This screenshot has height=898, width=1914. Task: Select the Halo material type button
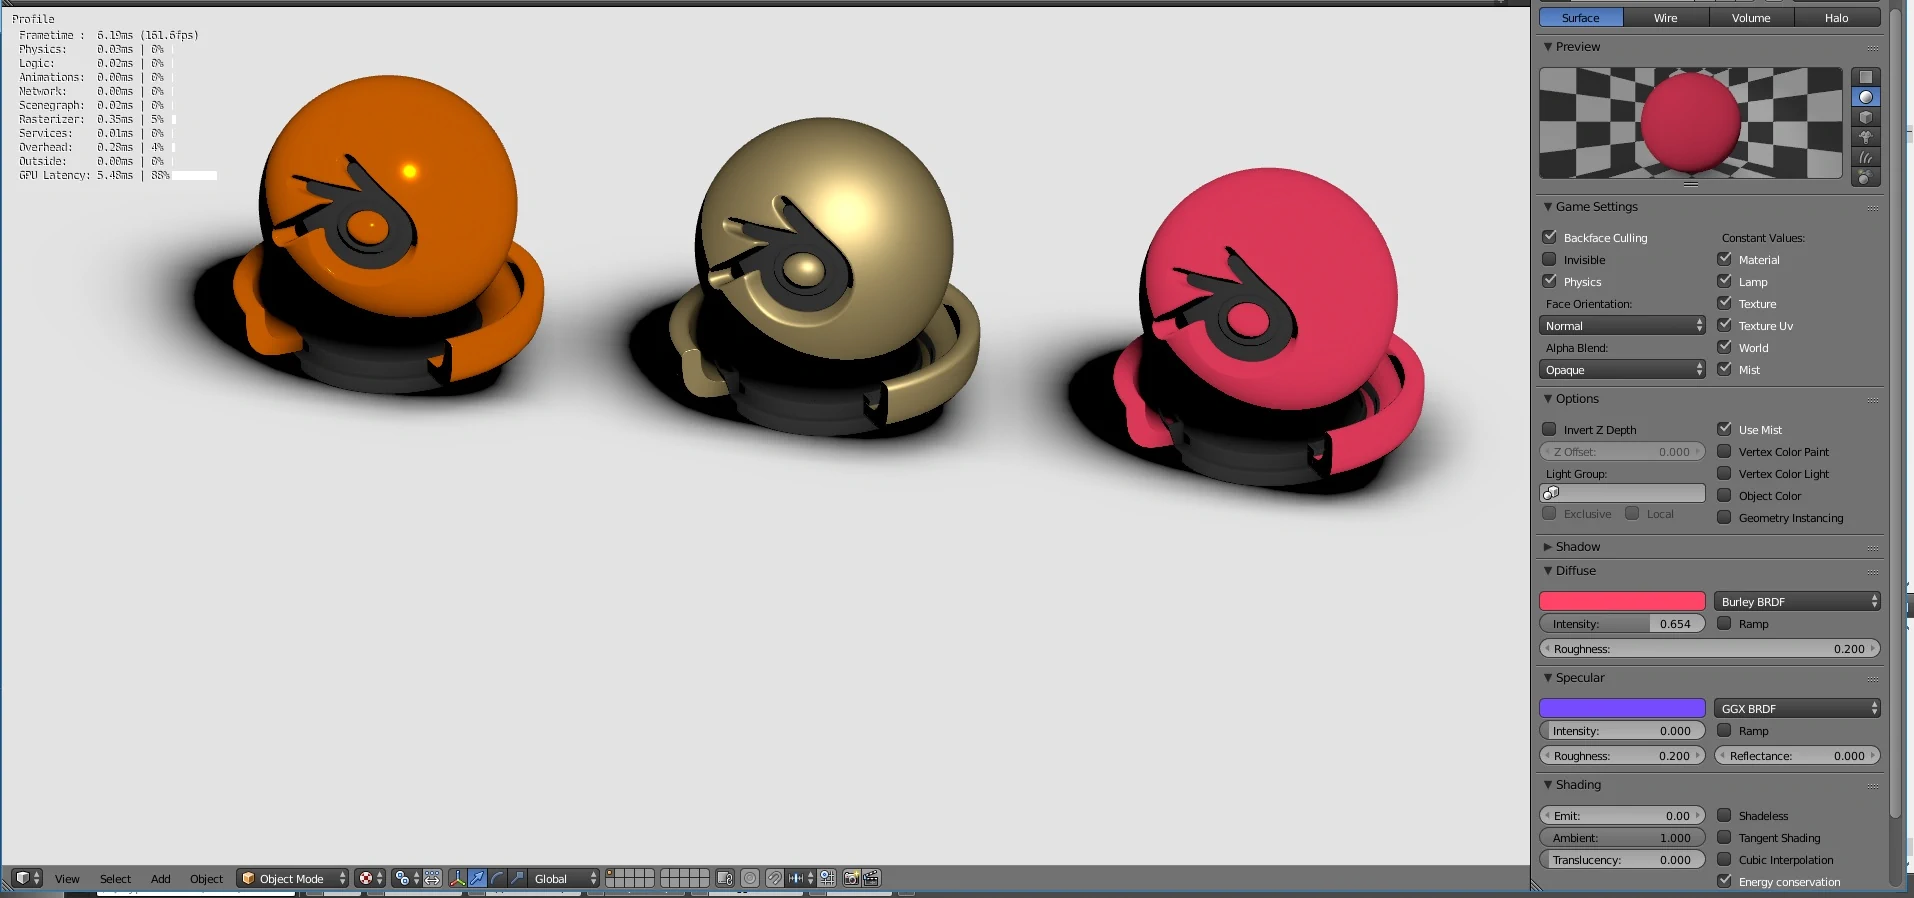1836,17
